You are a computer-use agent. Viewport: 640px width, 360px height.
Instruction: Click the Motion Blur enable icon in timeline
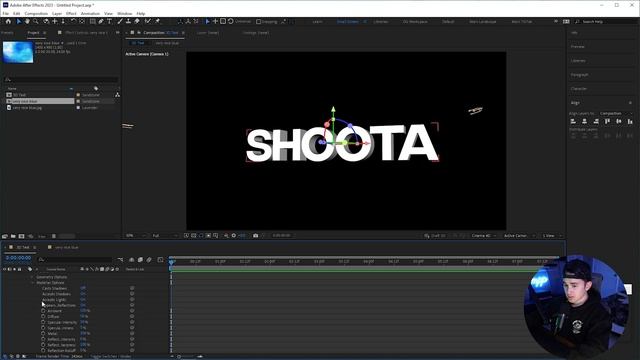click(x=149, y=260)
